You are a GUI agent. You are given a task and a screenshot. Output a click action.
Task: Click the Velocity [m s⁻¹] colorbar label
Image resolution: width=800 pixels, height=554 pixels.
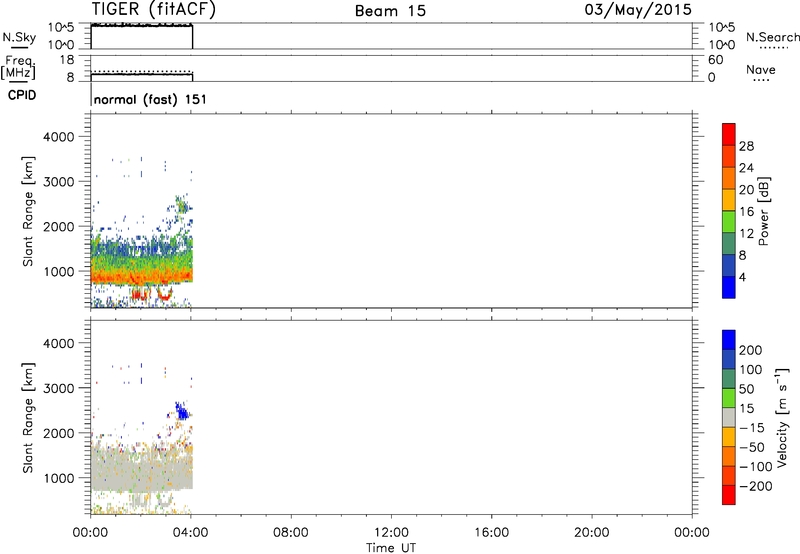point(782,417)
